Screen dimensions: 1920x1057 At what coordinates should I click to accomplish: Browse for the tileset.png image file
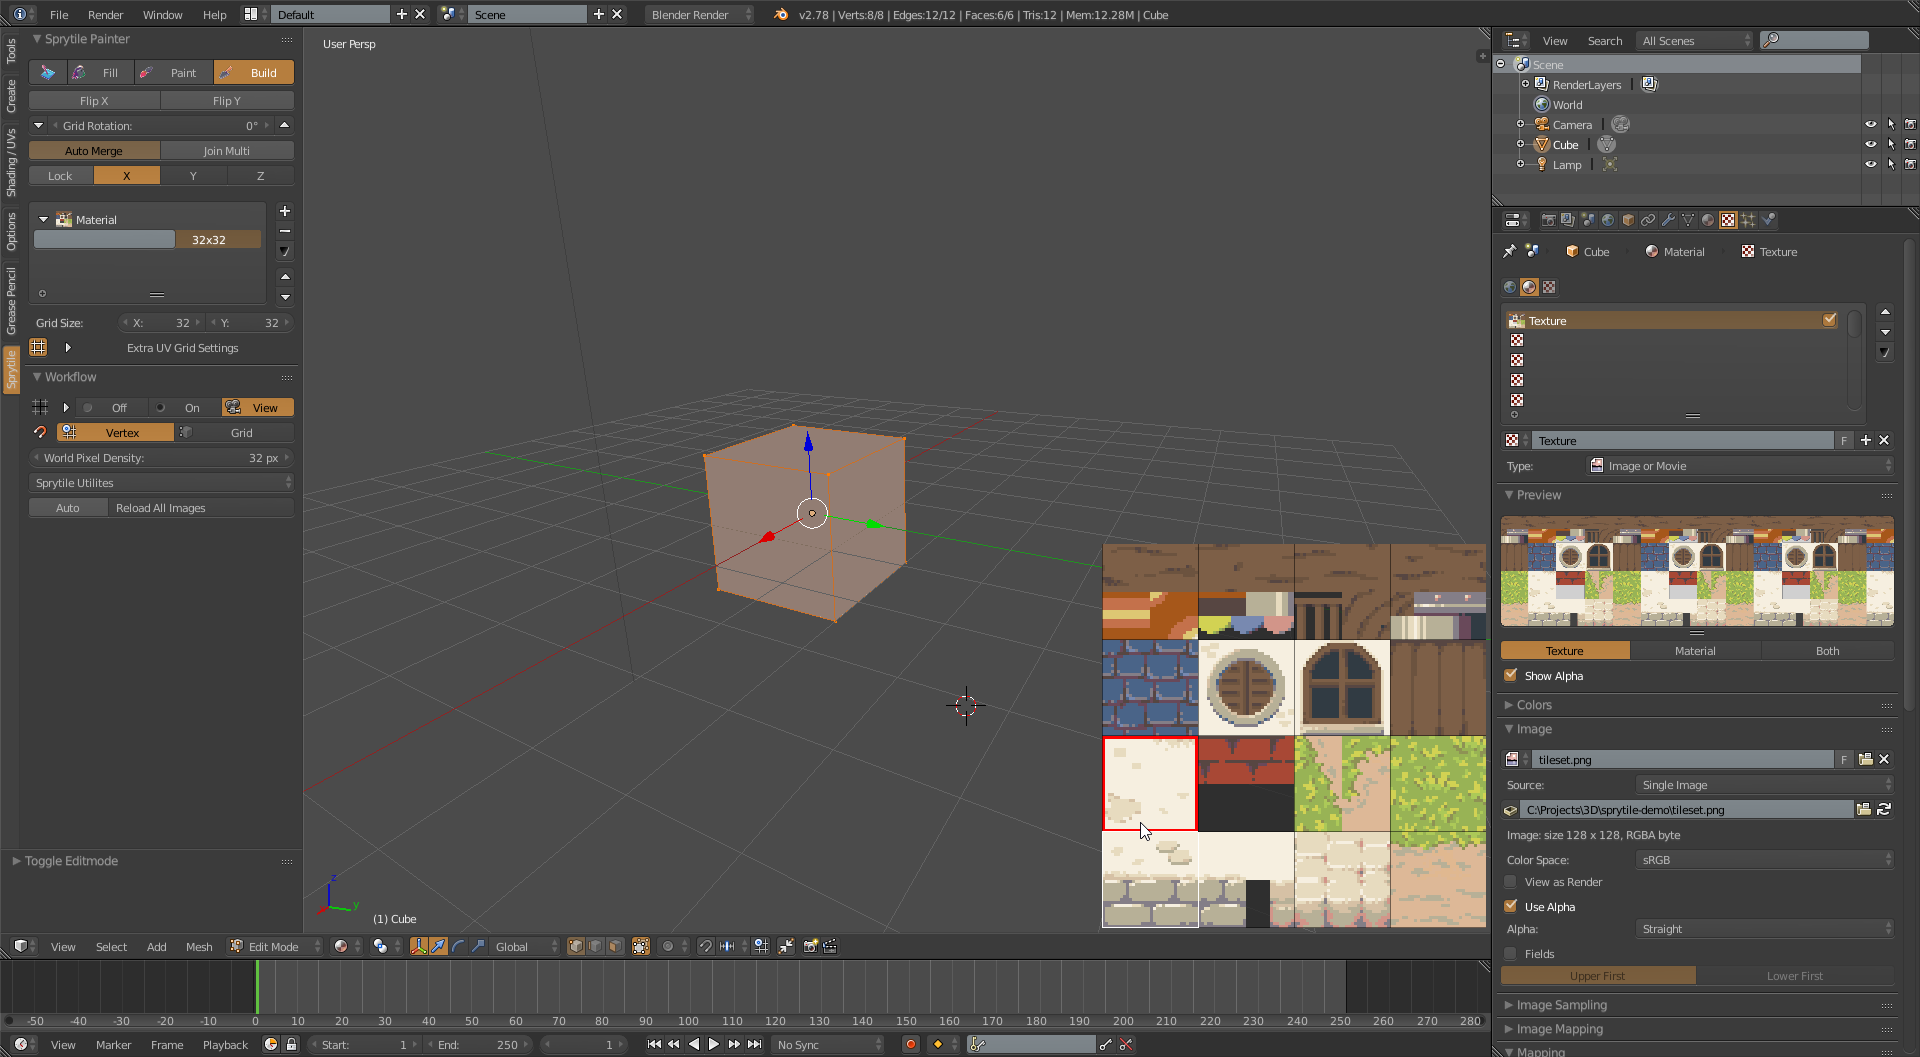click(x=1864, y=810)
